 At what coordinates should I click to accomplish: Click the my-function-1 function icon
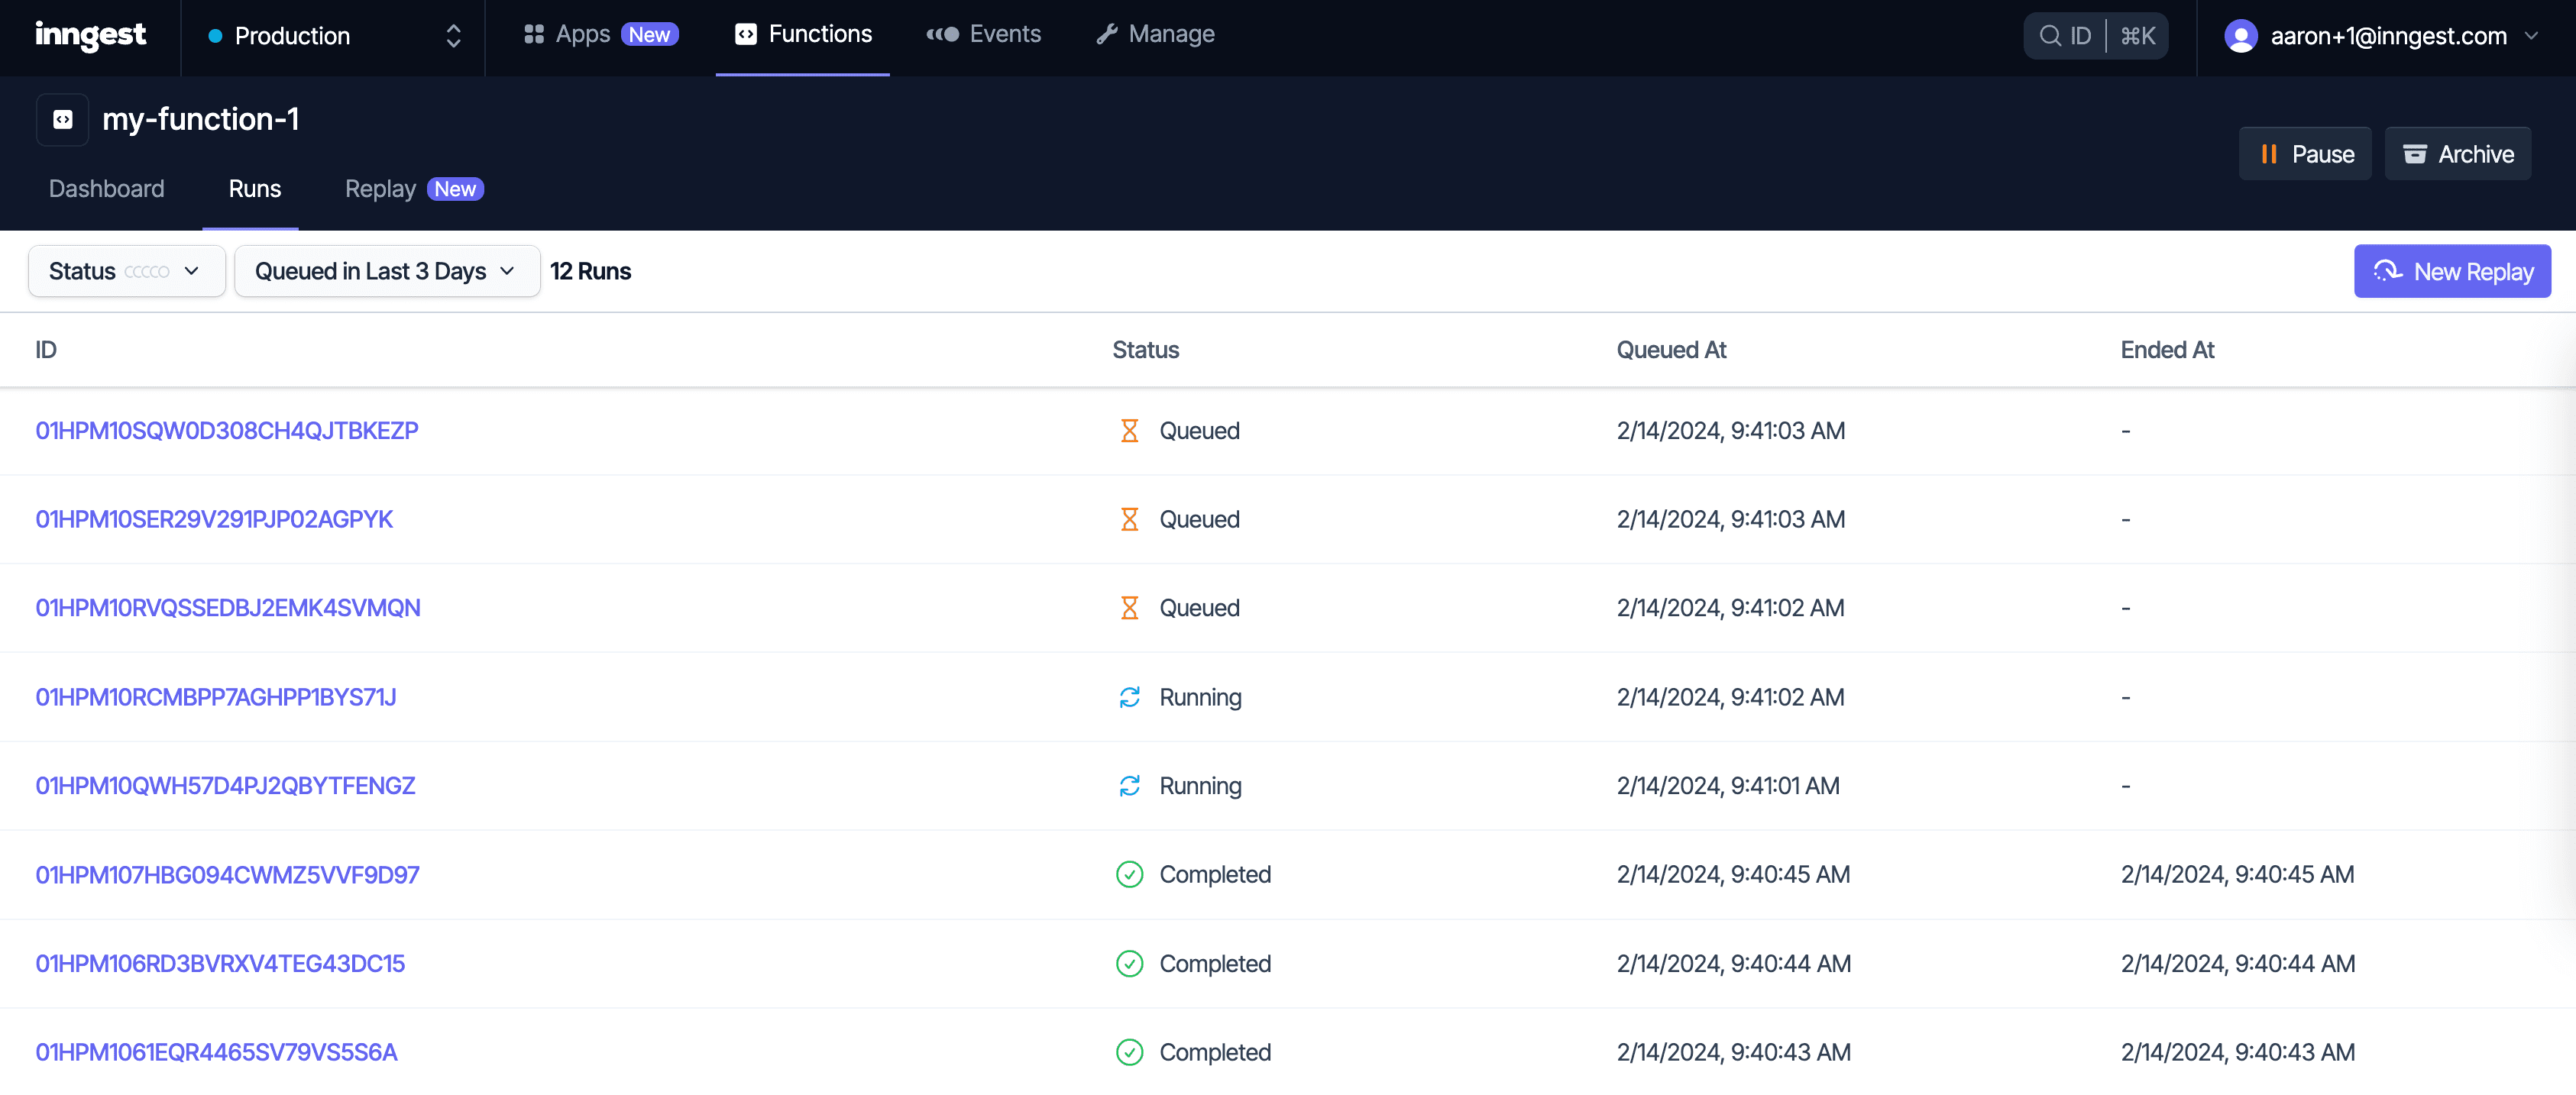point(62,119)
